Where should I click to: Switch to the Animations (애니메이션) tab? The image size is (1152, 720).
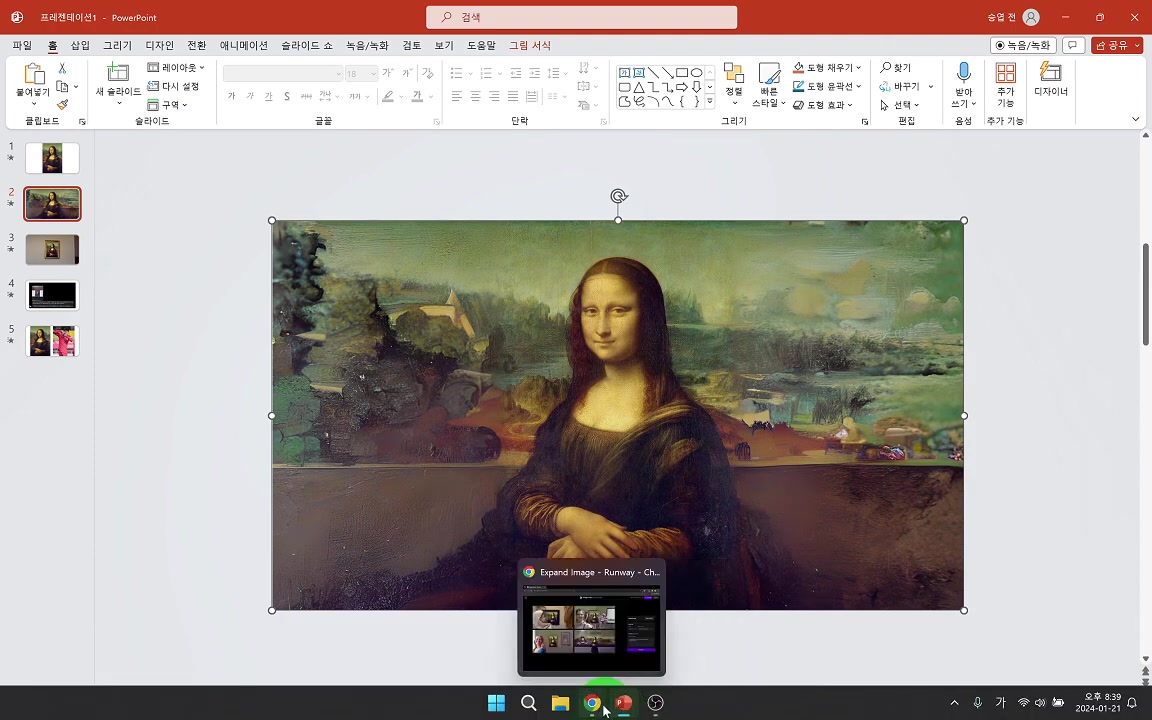(244, 46)
